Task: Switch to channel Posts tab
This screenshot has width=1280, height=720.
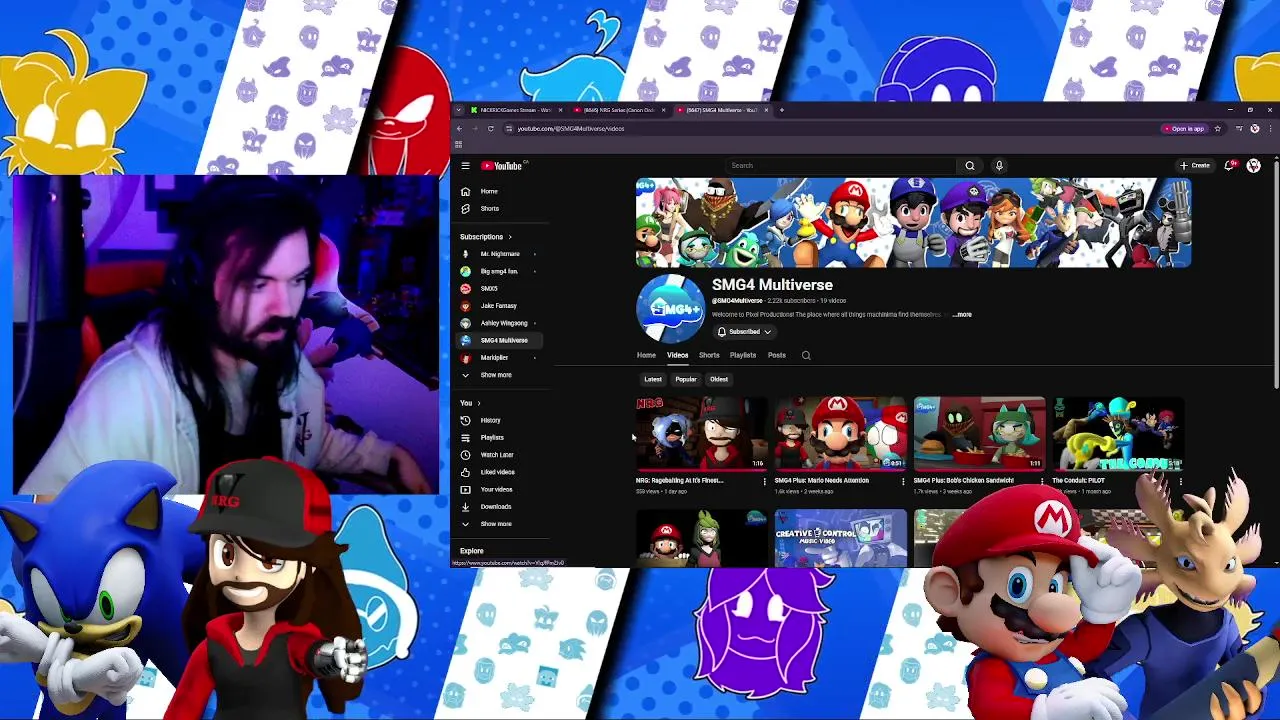Action: (x=777, y=355)
